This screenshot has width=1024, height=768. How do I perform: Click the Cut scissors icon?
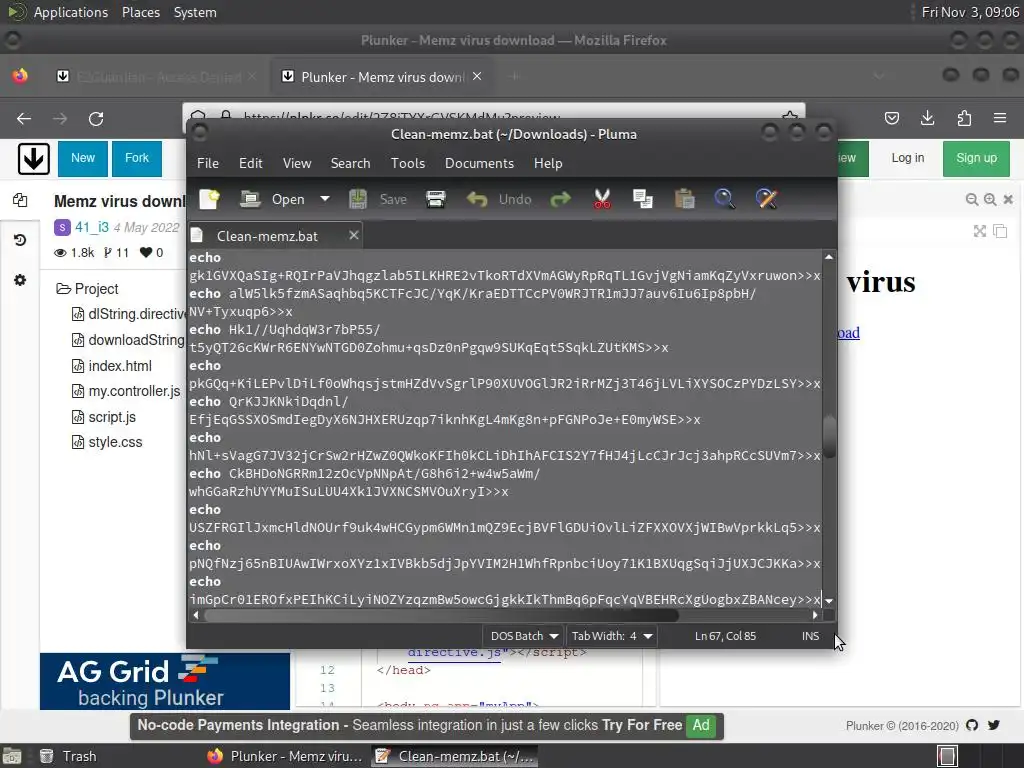click(x=602, y=199)
